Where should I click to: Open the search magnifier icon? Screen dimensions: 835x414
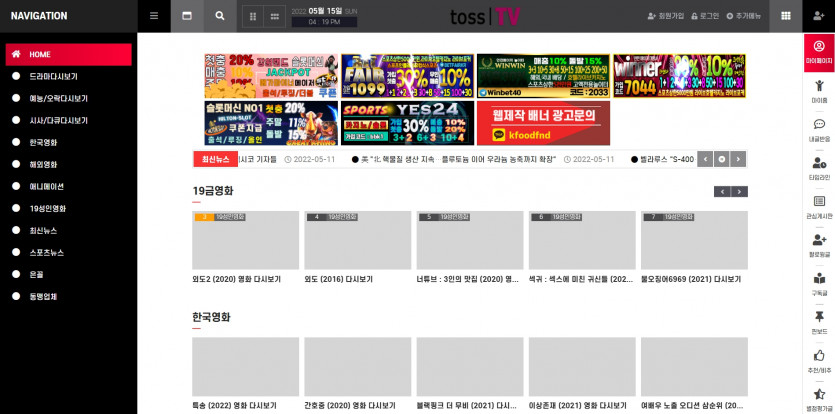[220, 16]
